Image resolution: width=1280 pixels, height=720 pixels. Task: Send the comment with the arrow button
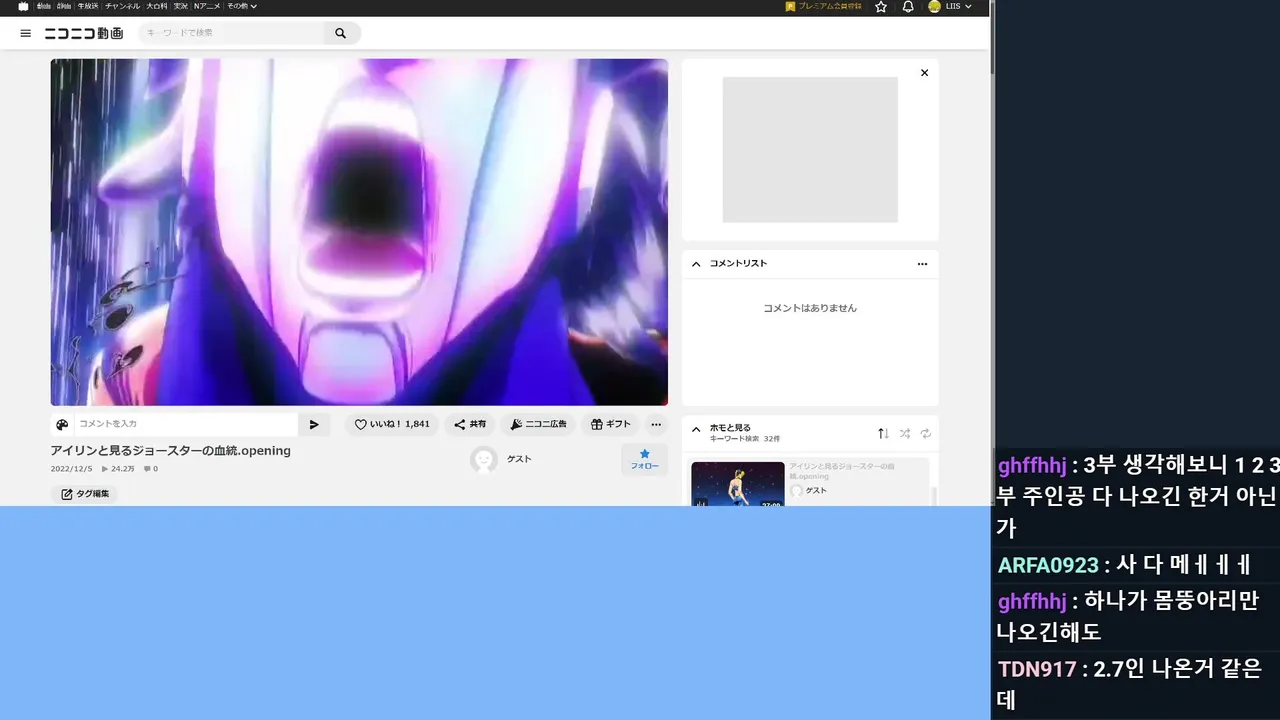pyautogui.click(x=314, y=424)
